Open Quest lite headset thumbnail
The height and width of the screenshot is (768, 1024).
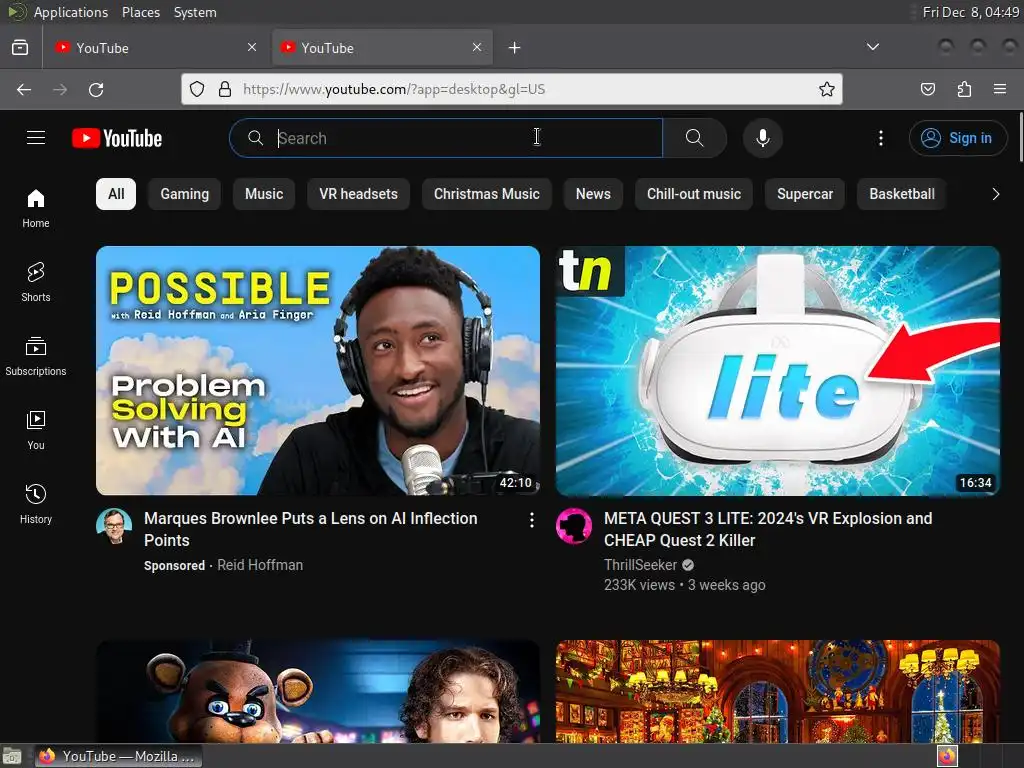pyautogui.click(x=778, y=370)
